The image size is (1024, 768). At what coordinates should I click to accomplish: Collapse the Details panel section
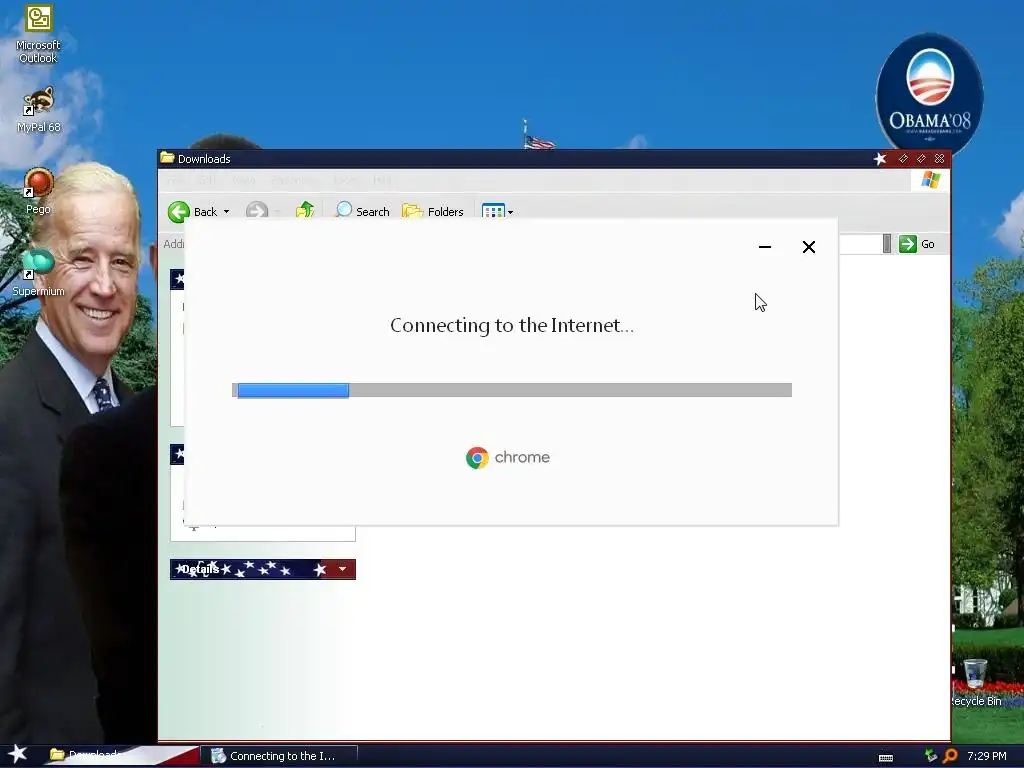tap(342, 569)
